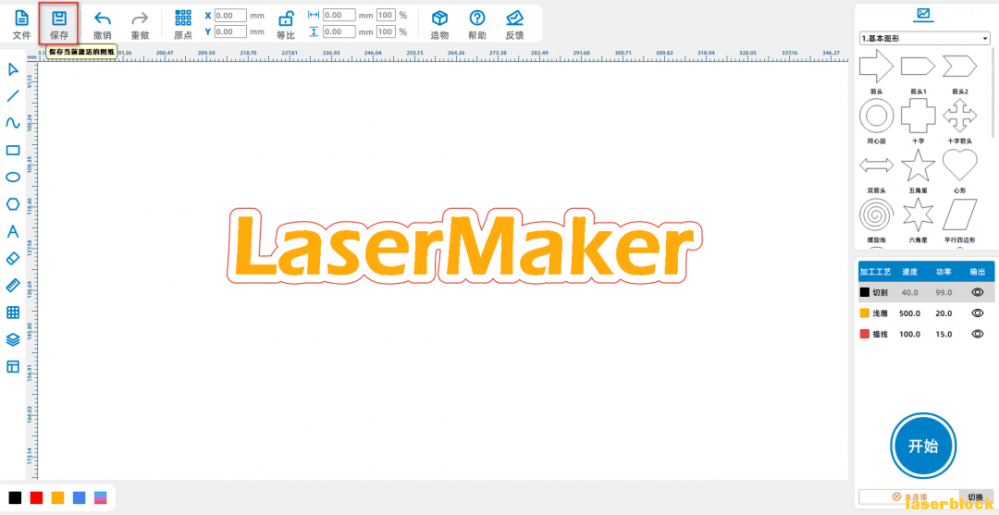This screenshot has height=515, width=999.
Task: Select the ellipse tool
Action: 13,177
